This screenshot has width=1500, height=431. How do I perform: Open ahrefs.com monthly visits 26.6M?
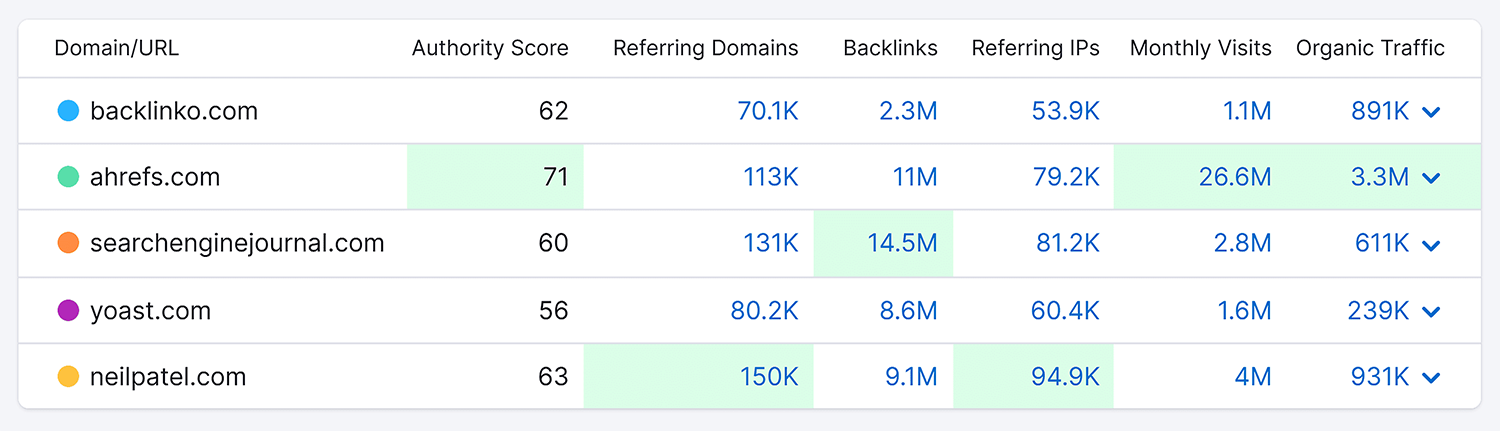click(x=1235, y=177)
